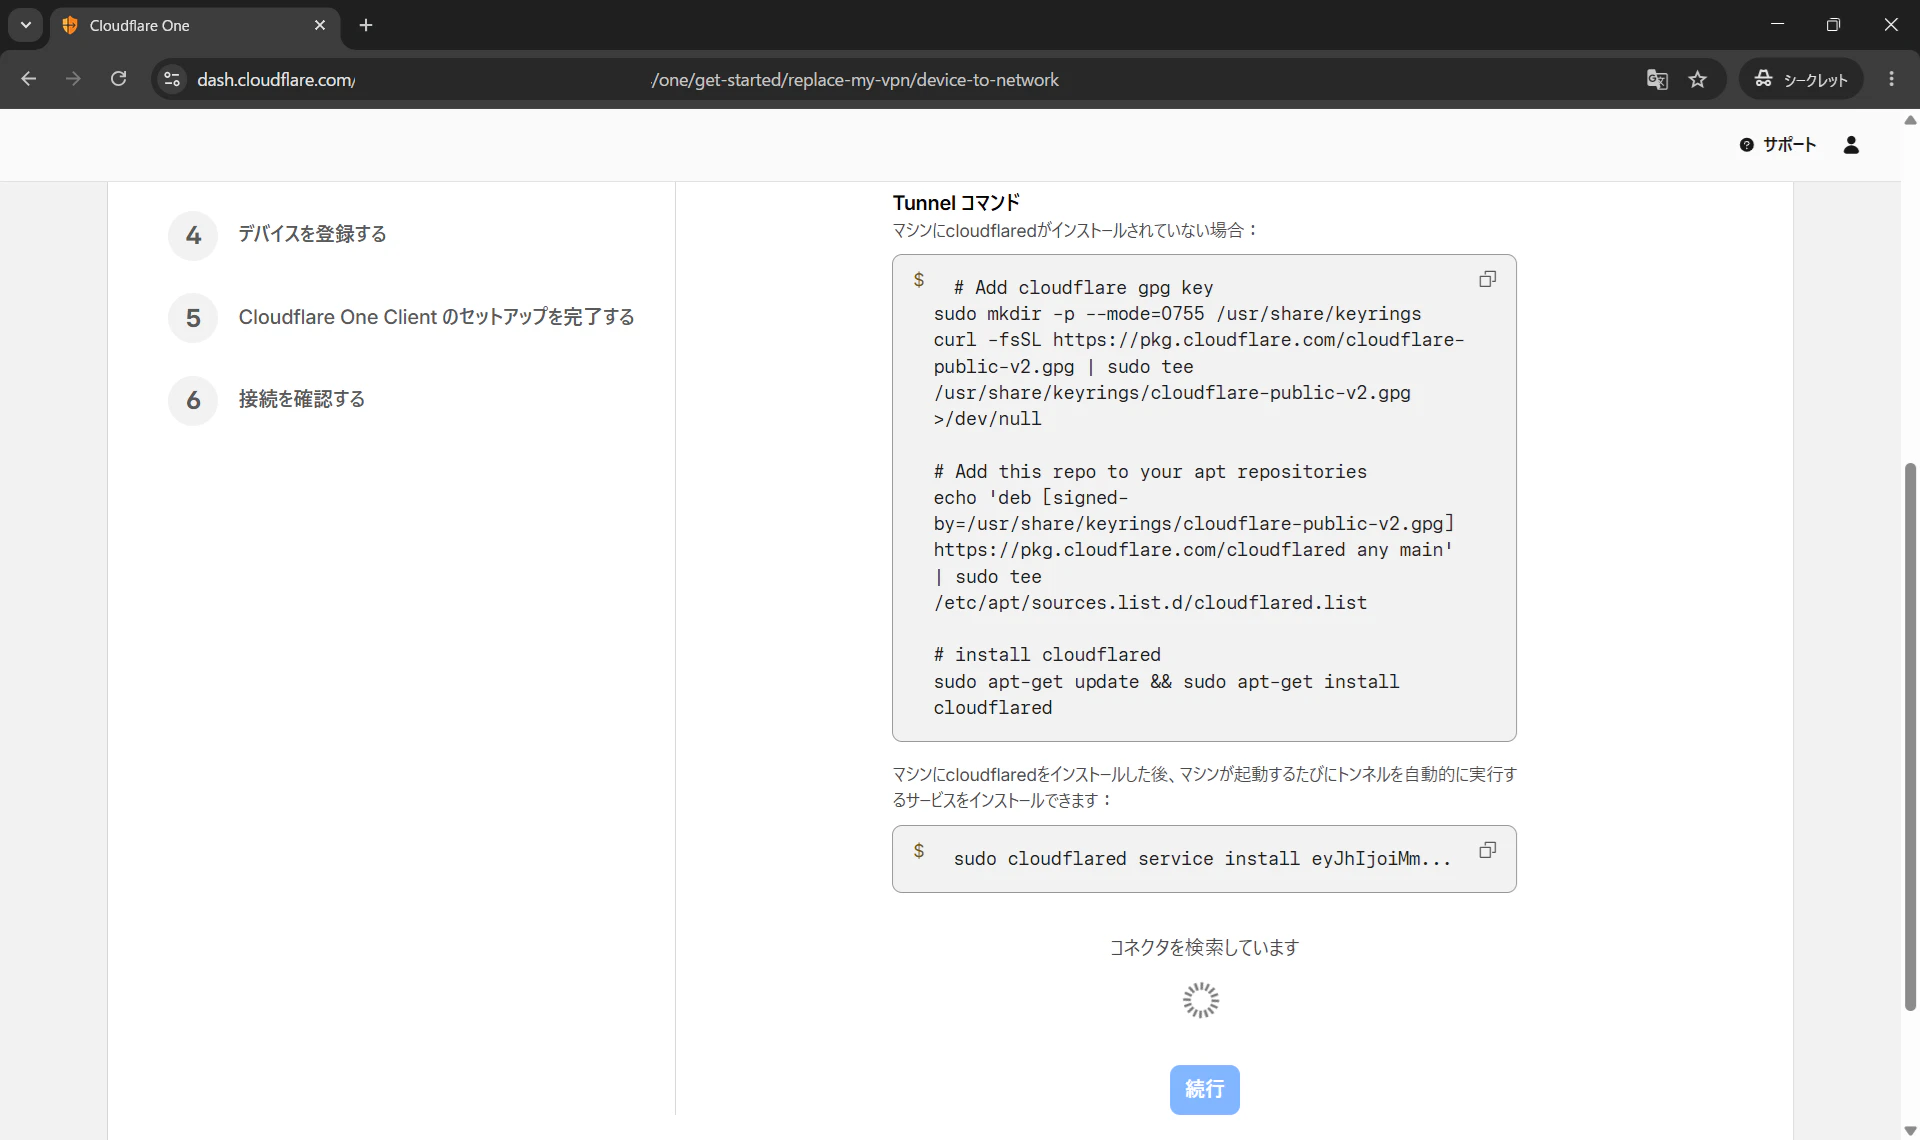Go to step 4 デバイスを登録する
Viewport: 1920px width, 1140px height.
point(278,235)
